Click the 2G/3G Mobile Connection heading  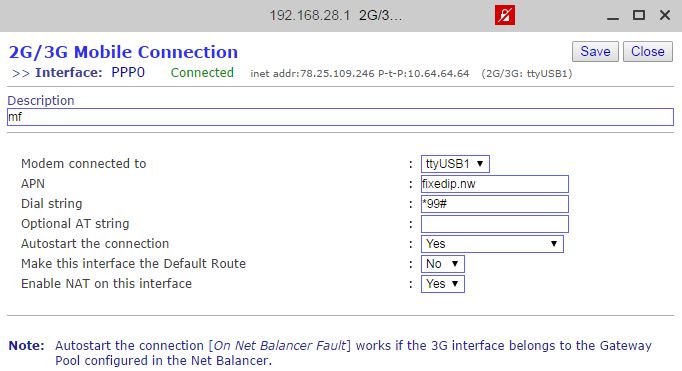point(124,52)
